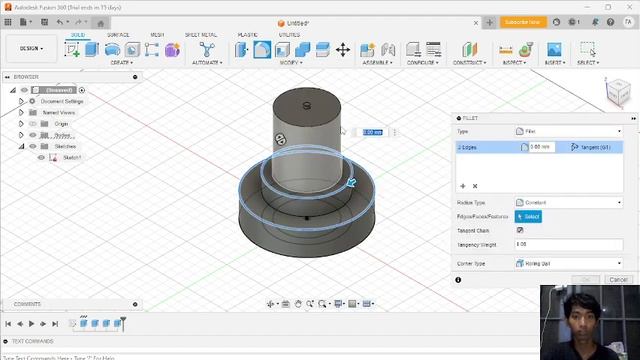
Task: Toggle visibility of Origin folder
Action: pyautogui.click(x=33, y=124)
